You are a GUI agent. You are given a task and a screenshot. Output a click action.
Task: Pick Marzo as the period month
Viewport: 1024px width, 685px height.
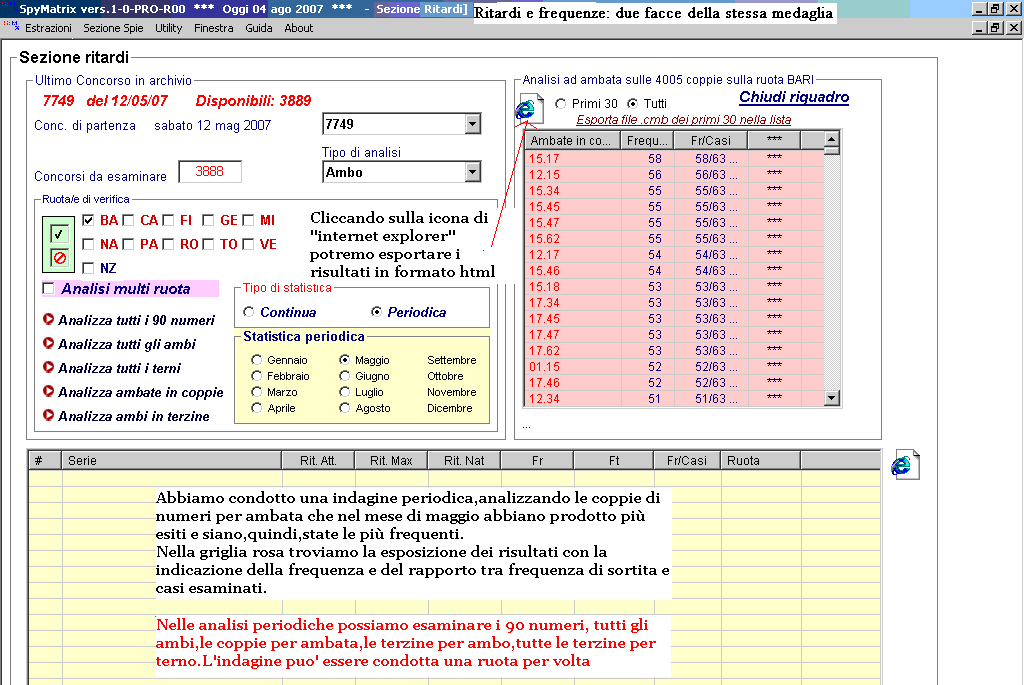[x=257, y=392]
